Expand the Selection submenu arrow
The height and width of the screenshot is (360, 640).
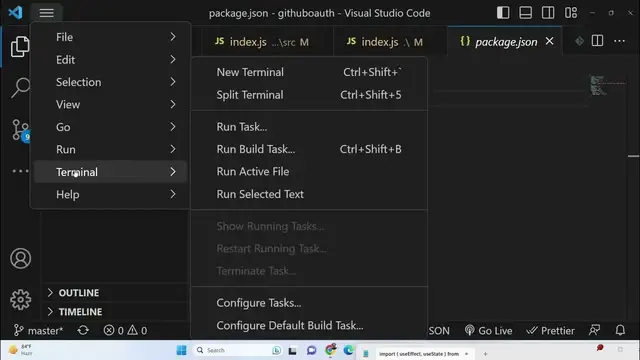point(173,82)
